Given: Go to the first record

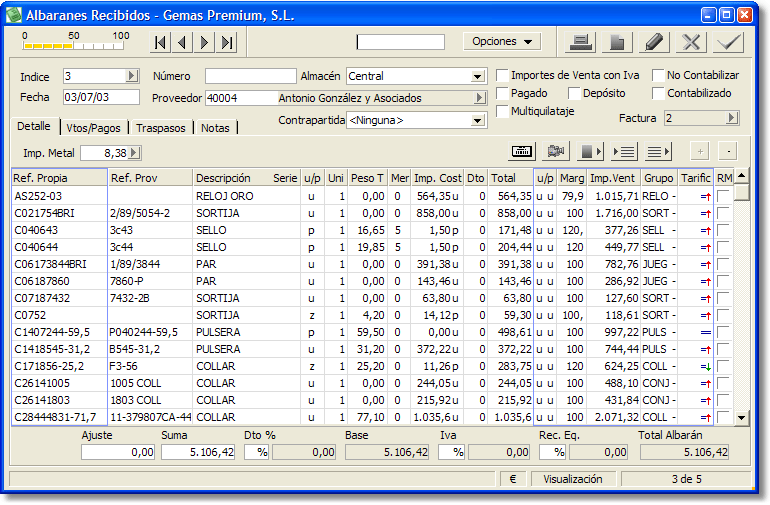Looking at the screenshot, I should point(160,43).
